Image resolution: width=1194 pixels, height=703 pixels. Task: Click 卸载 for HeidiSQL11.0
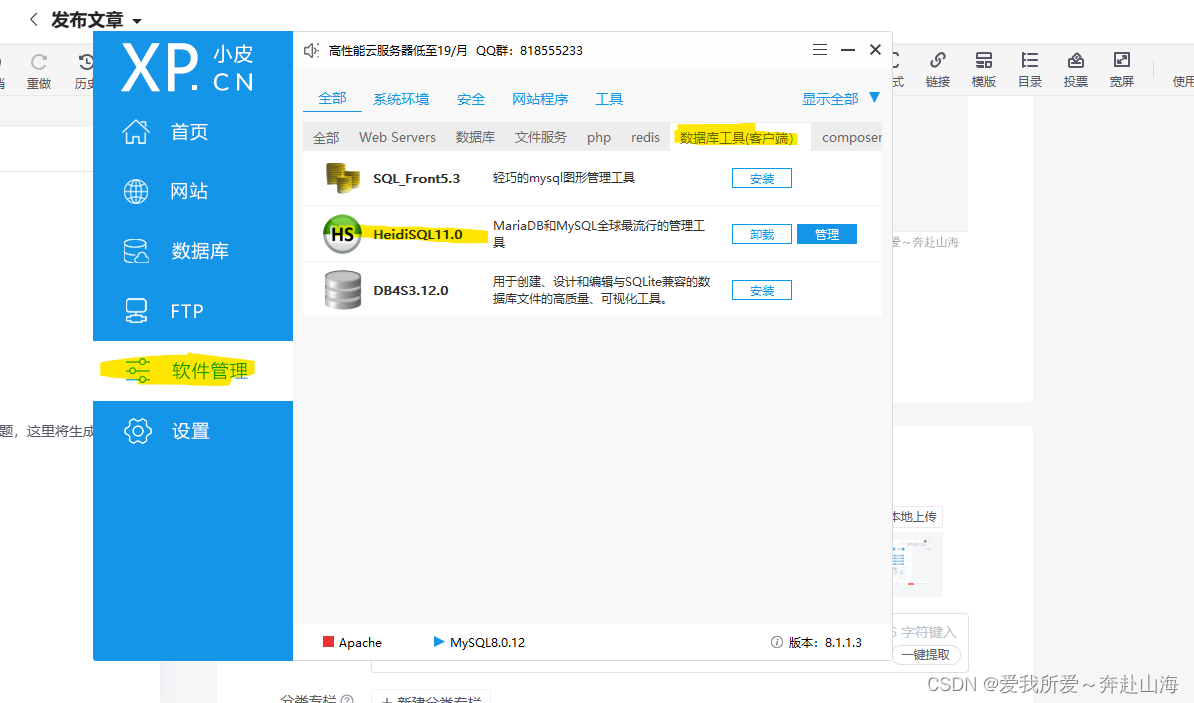click(x=761, y=234)
